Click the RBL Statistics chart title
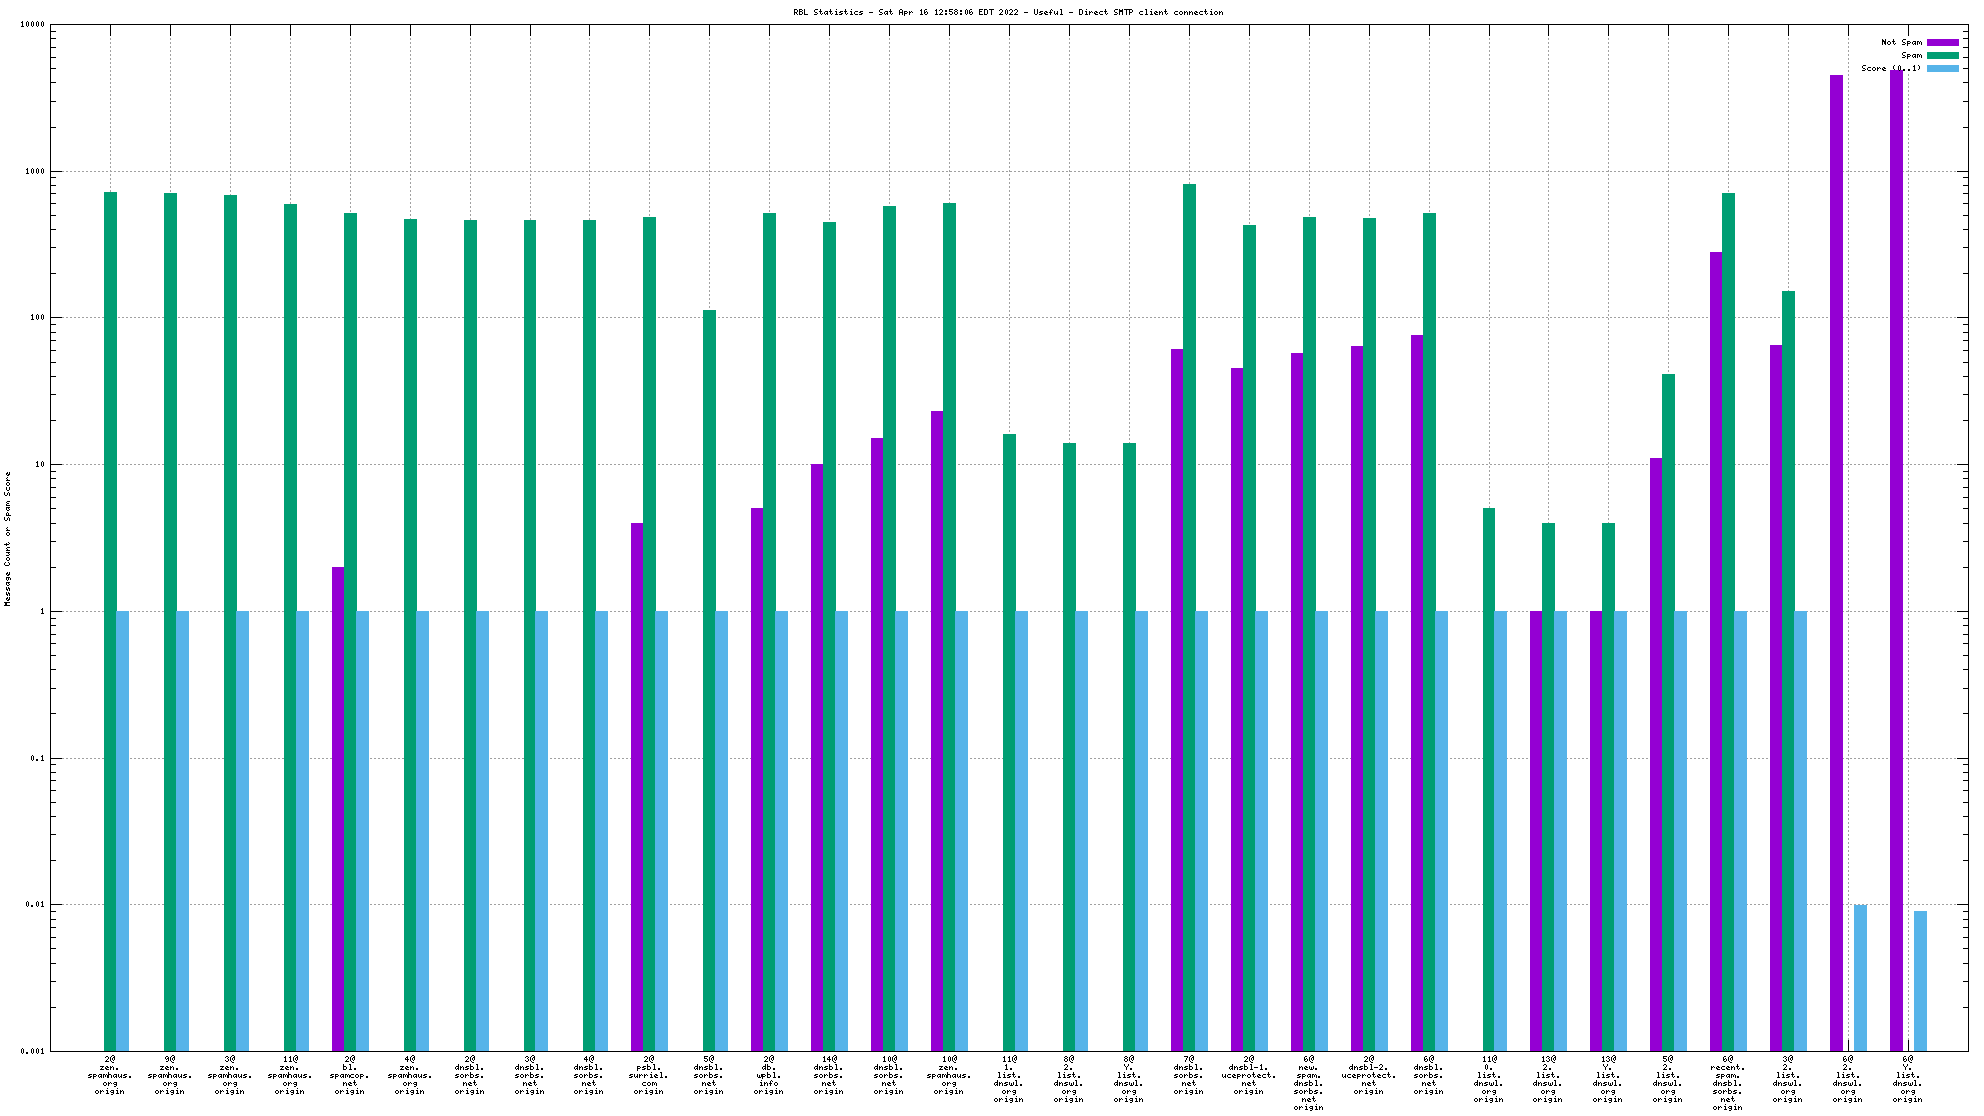Viewport: 1984px width, 1116px height. [x=1008, y=12]
